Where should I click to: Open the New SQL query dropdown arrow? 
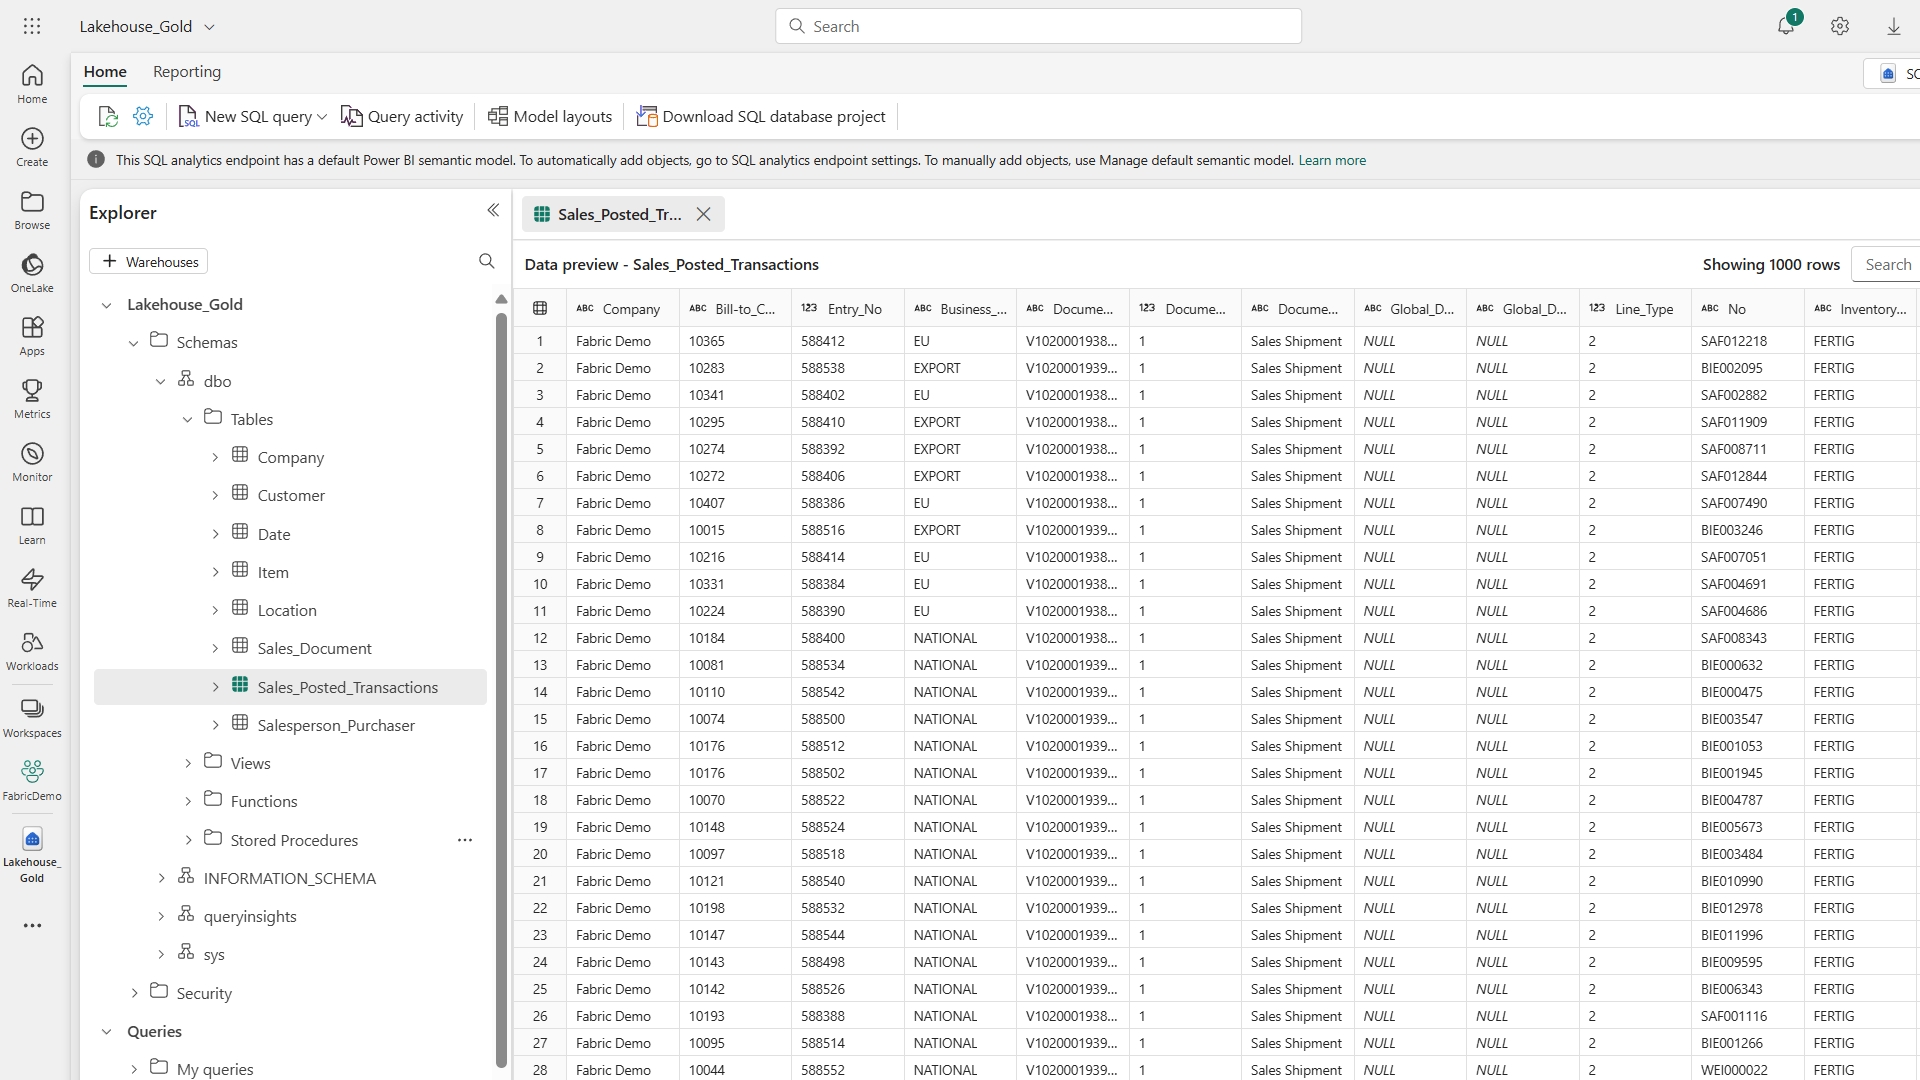point(321,116)
